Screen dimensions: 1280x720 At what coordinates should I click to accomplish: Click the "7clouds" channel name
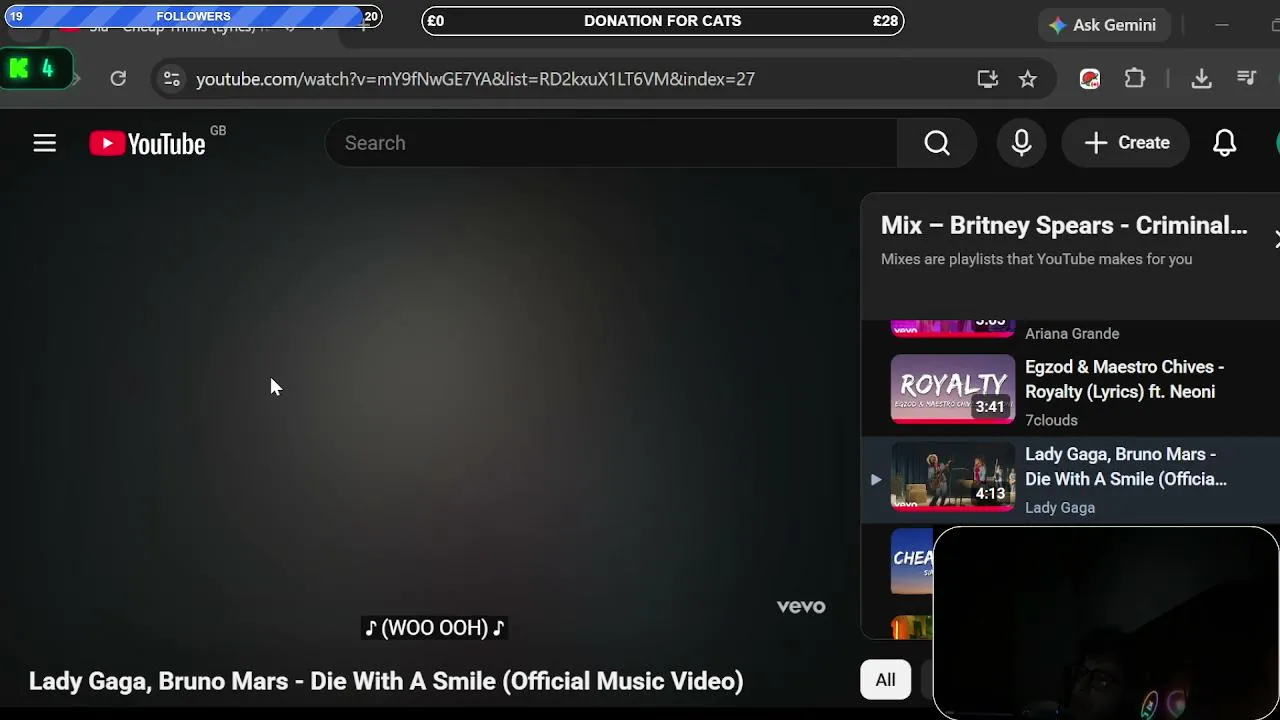coord(1051,420)
